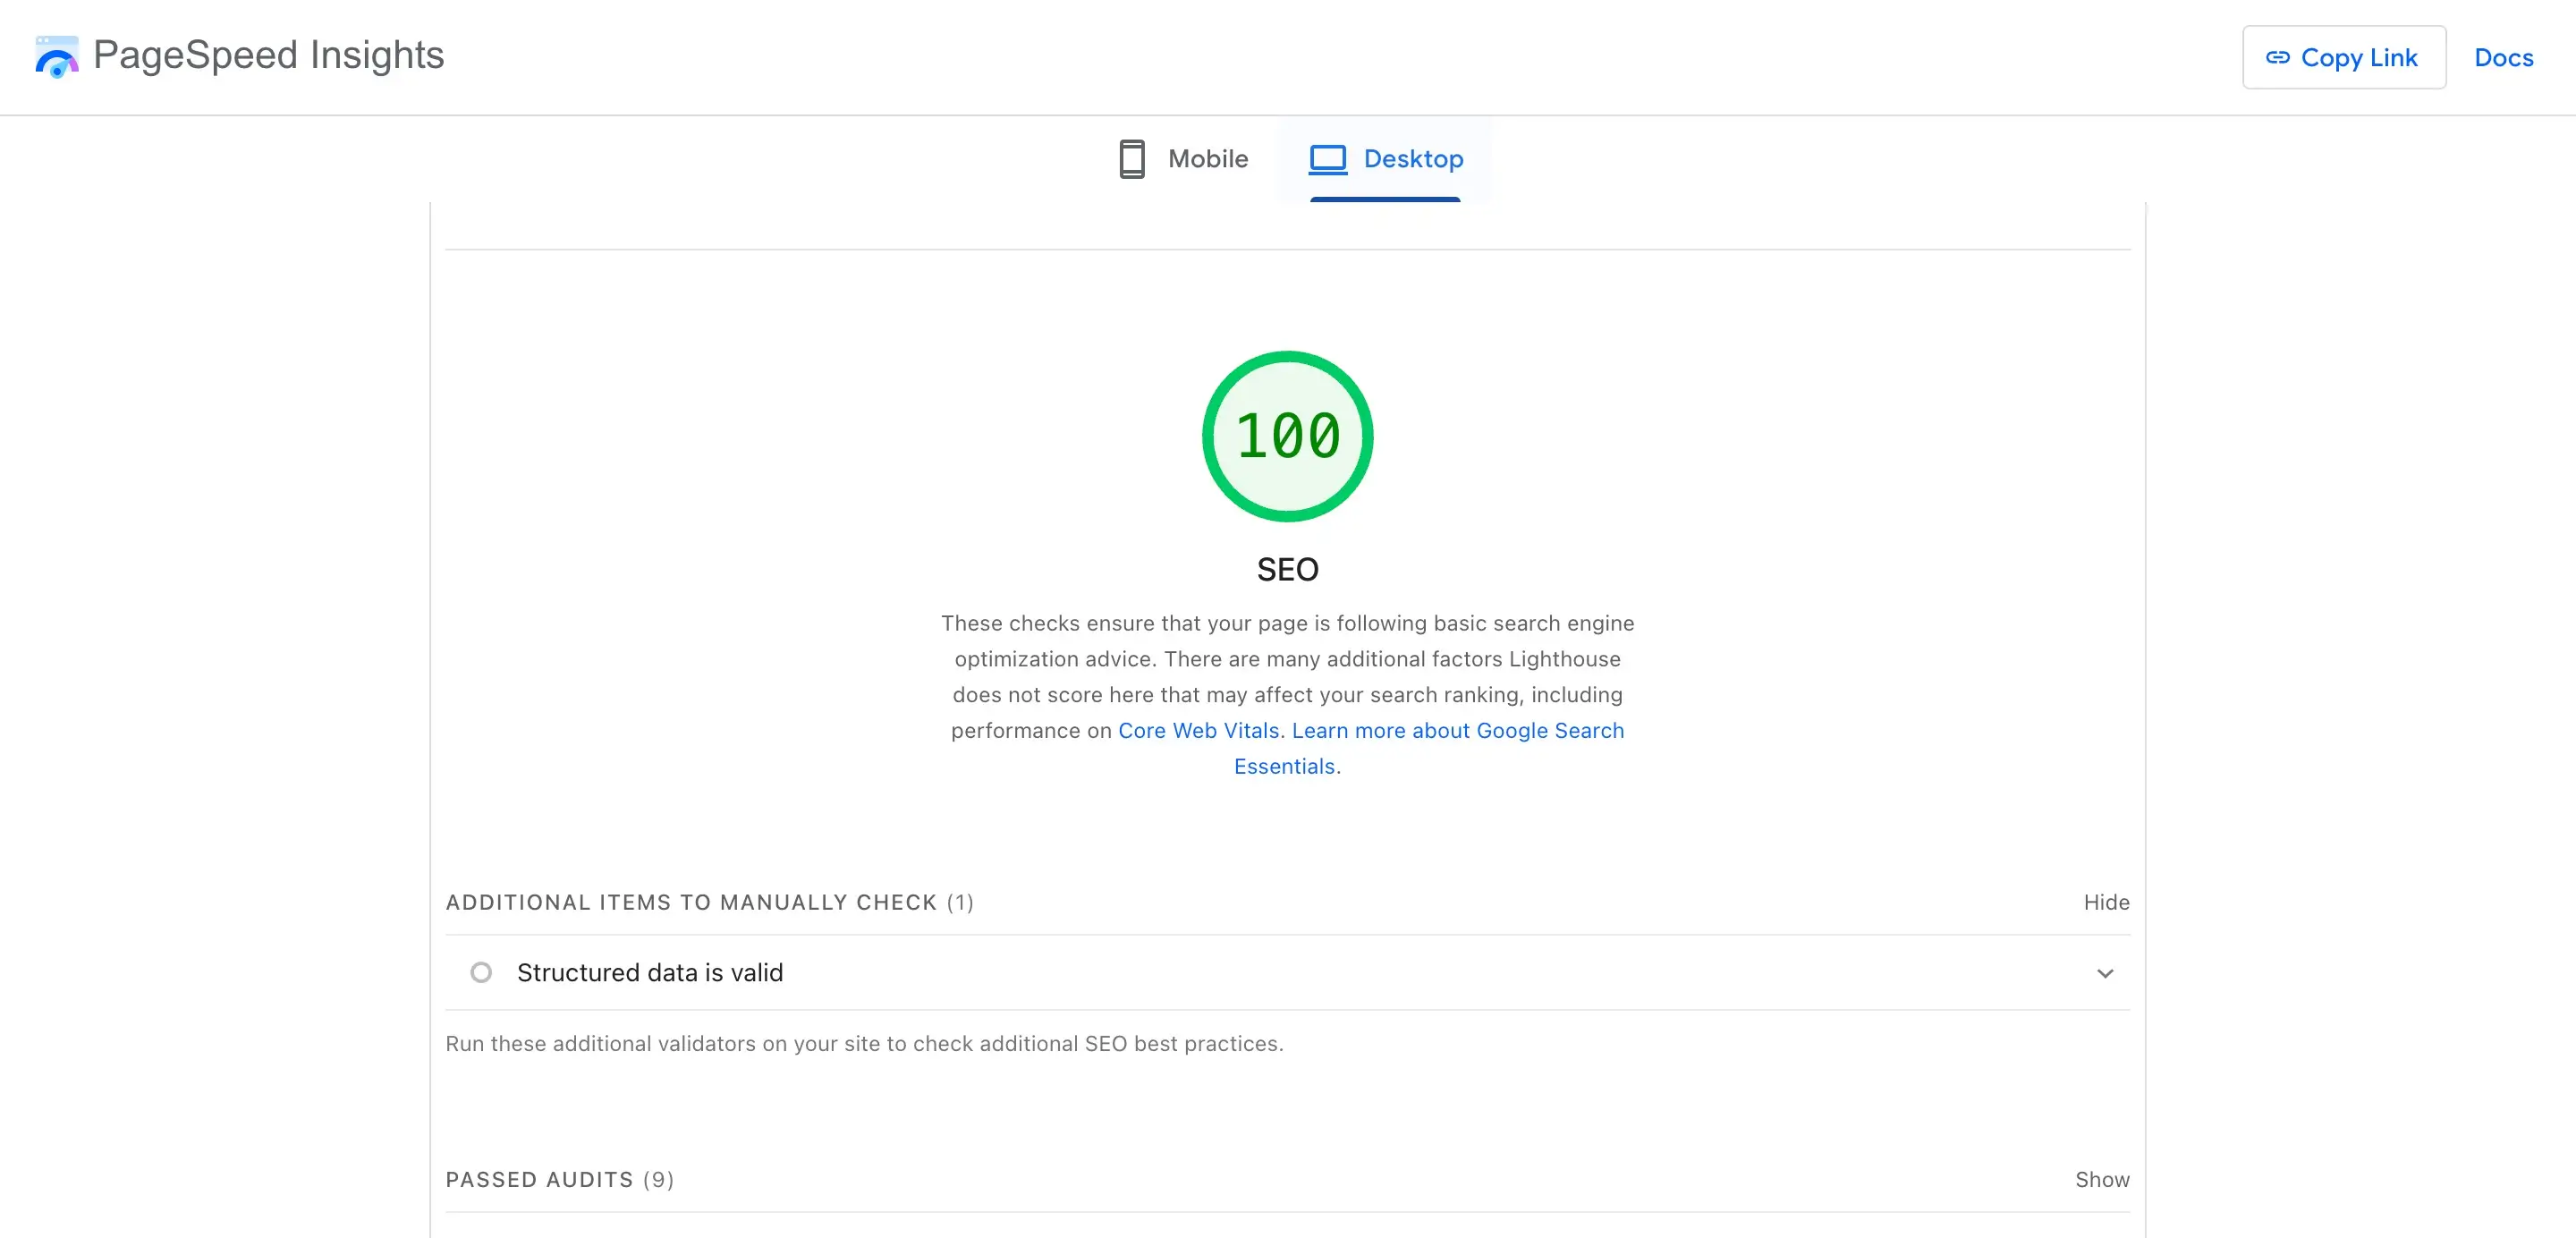
Task: Follow Learn more about Google Search link
Action: click(1457, 731)
